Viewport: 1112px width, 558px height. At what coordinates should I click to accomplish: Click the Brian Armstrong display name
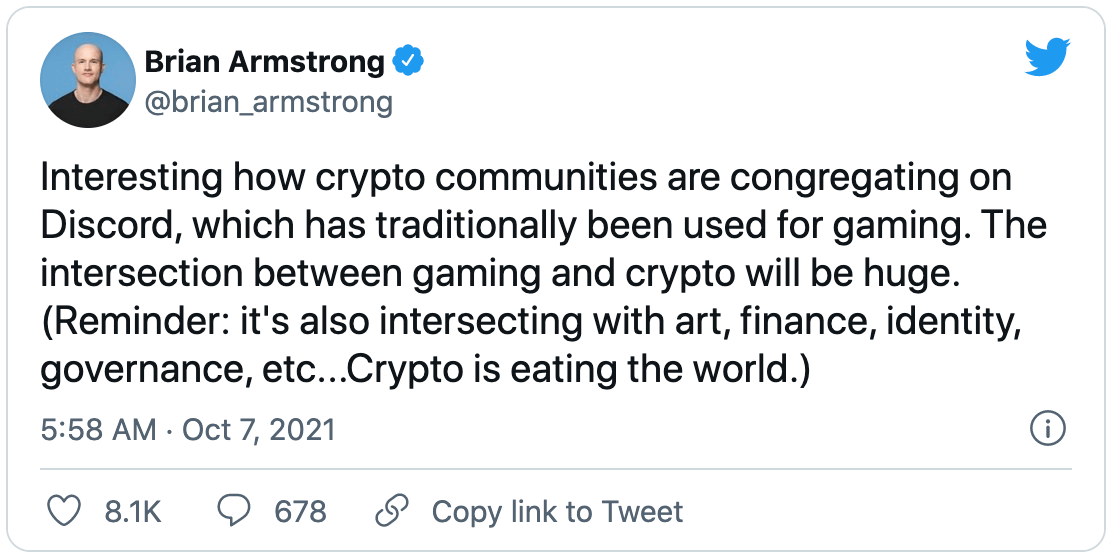[265, 62]
